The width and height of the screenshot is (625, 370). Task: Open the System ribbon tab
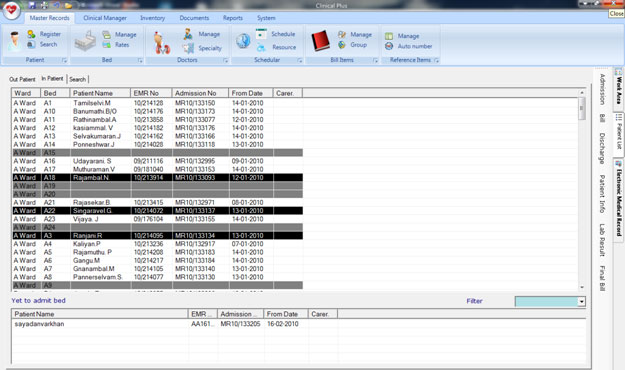tap(266, 18)
